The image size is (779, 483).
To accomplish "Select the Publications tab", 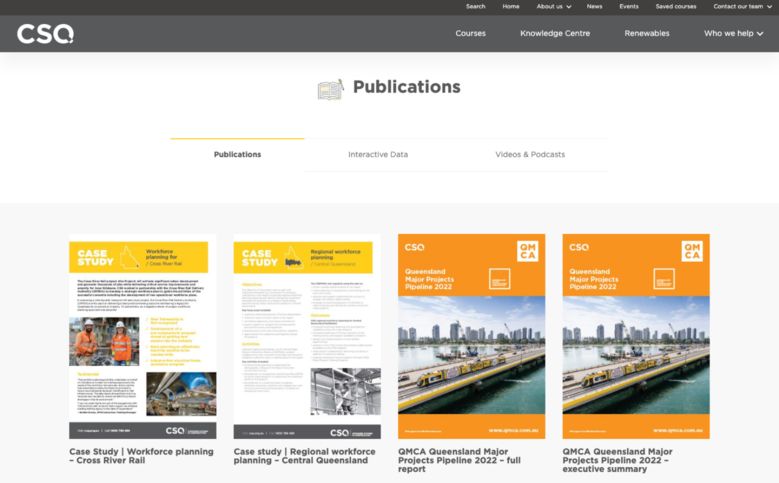I will 237,155.
